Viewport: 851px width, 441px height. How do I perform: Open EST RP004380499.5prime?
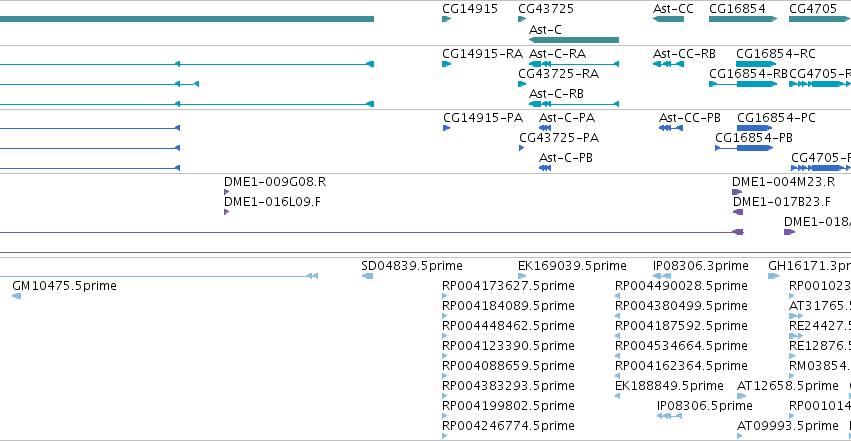pyautogui.click(x=617, y=316)
